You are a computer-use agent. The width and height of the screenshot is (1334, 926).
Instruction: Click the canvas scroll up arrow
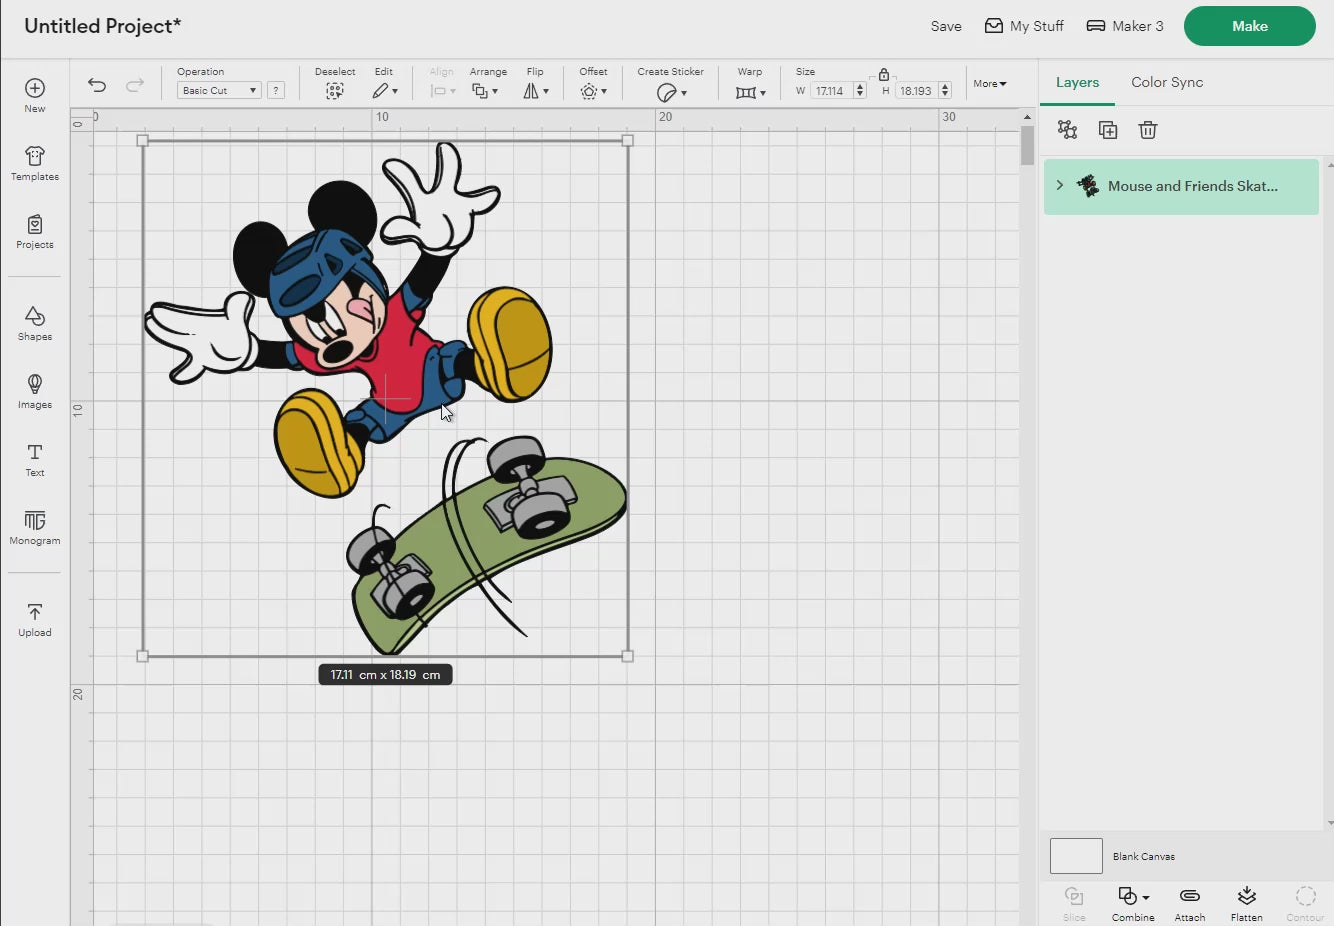pos(1027,117)
